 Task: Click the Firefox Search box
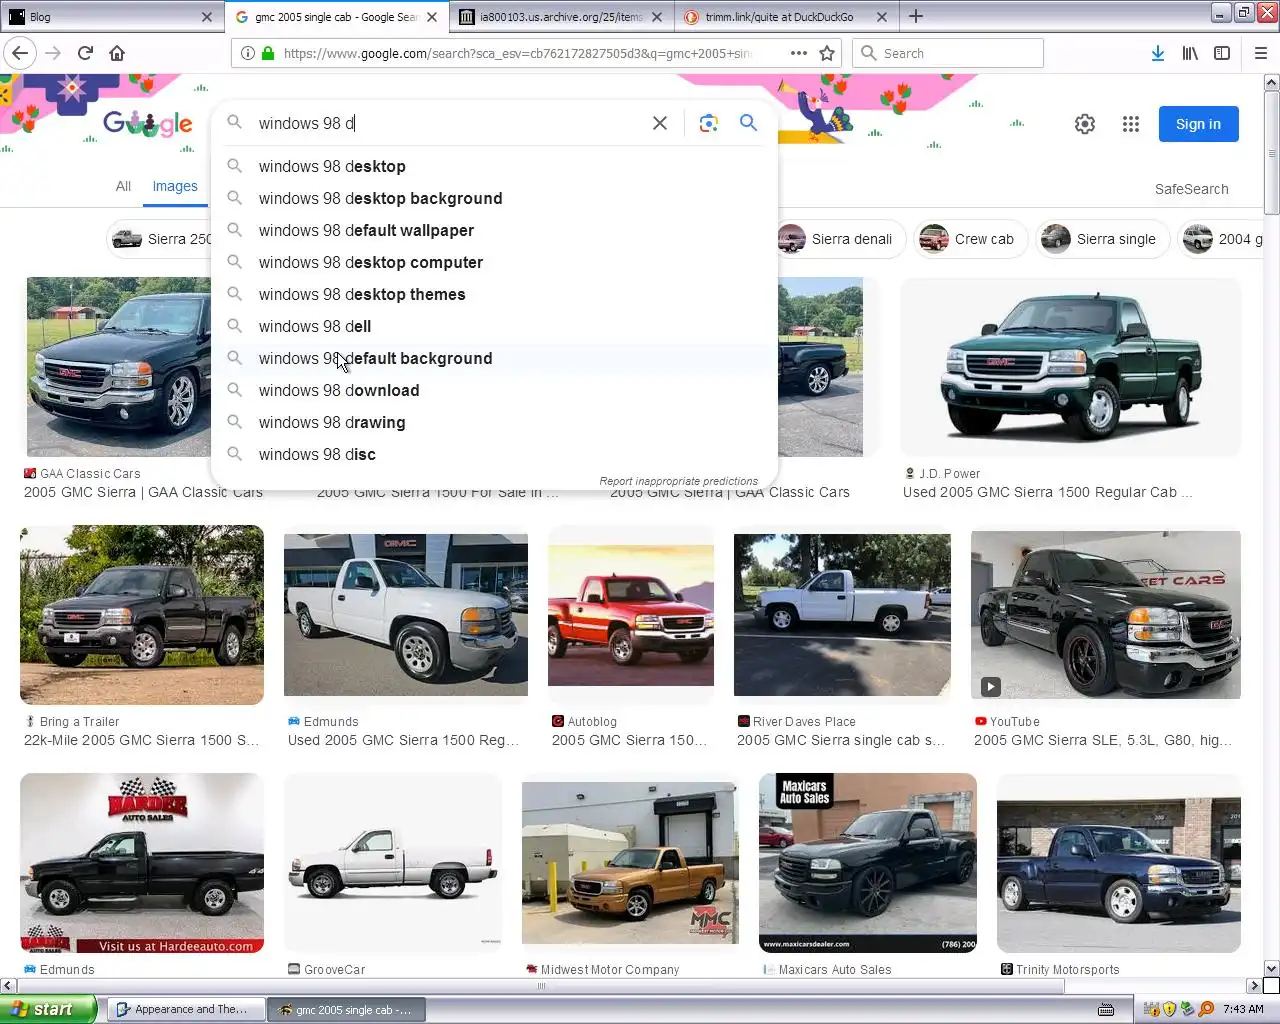point(947,53)
